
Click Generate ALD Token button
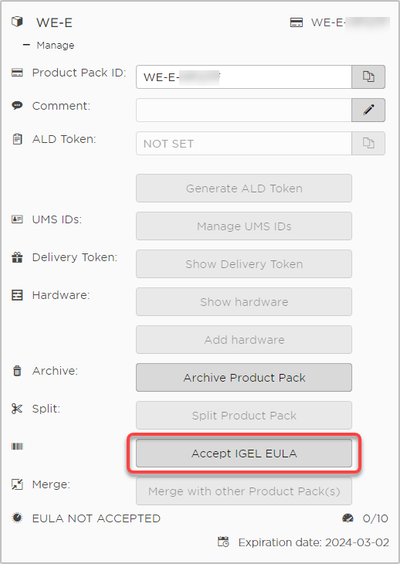(x=244, y=188)
